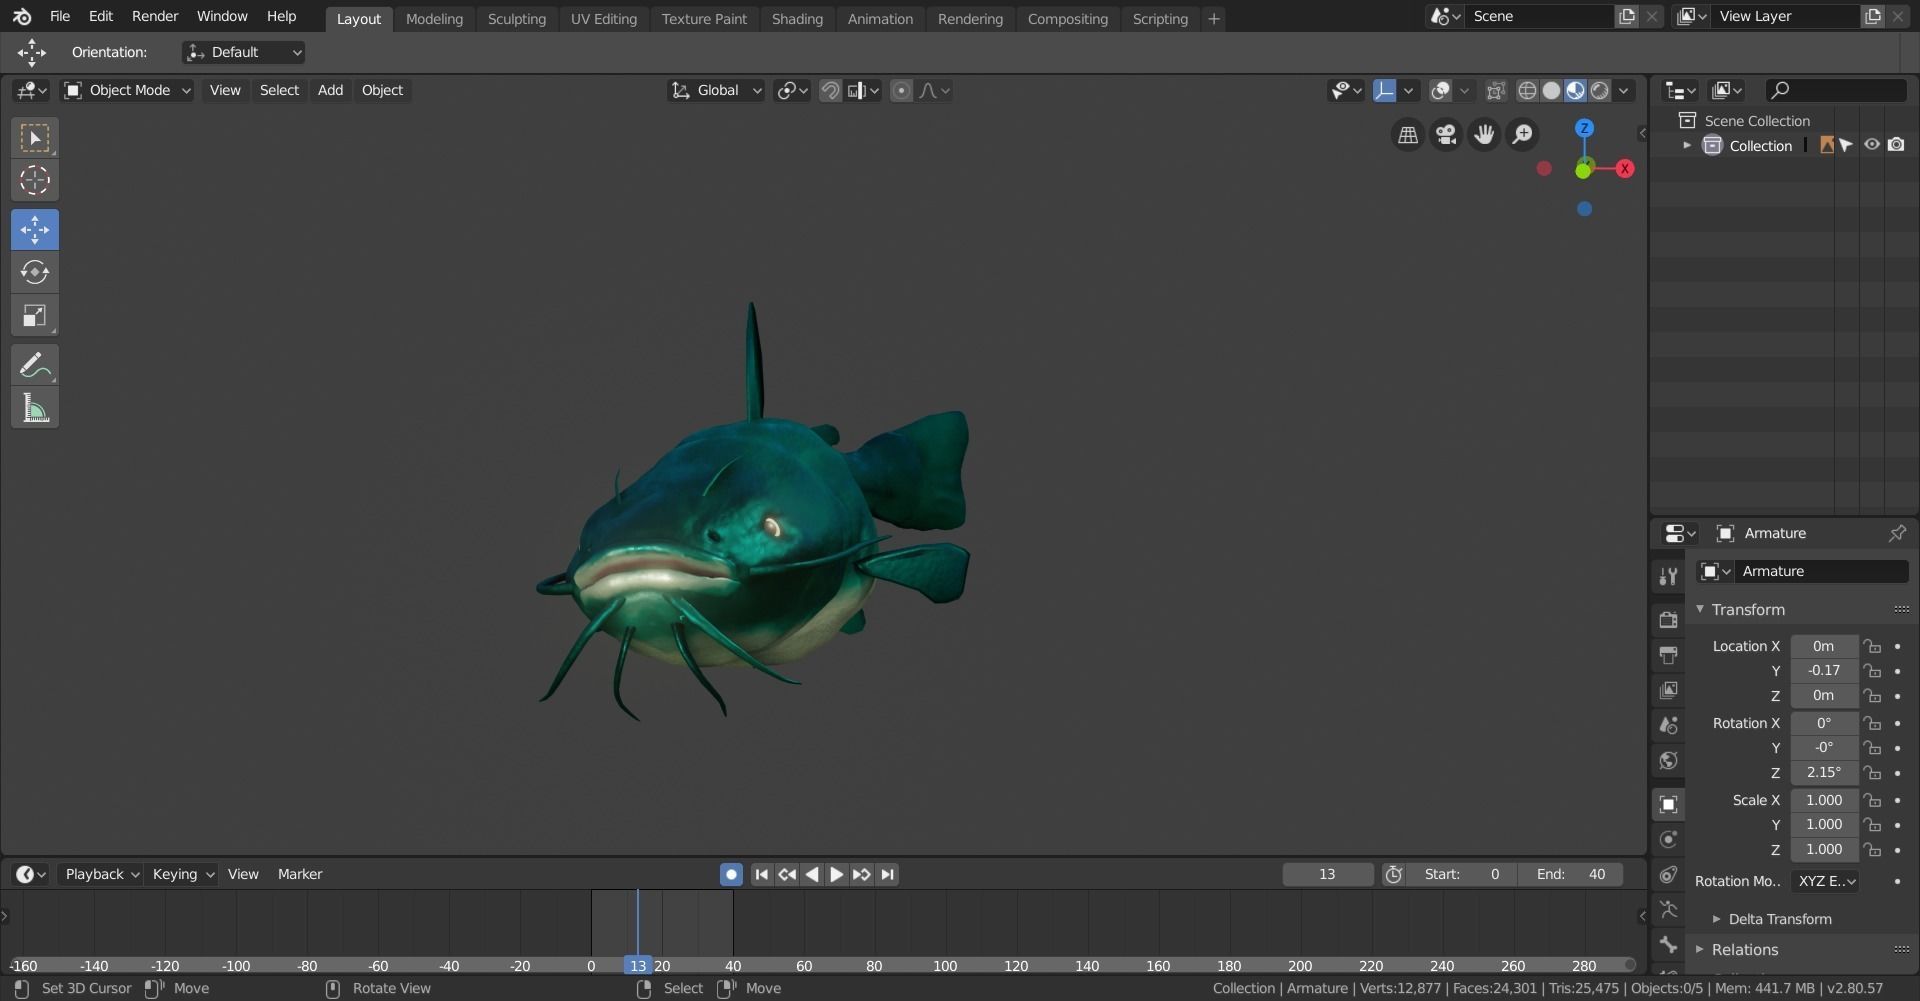
Task: Open the pivot point dropdown
Action: 793,91
